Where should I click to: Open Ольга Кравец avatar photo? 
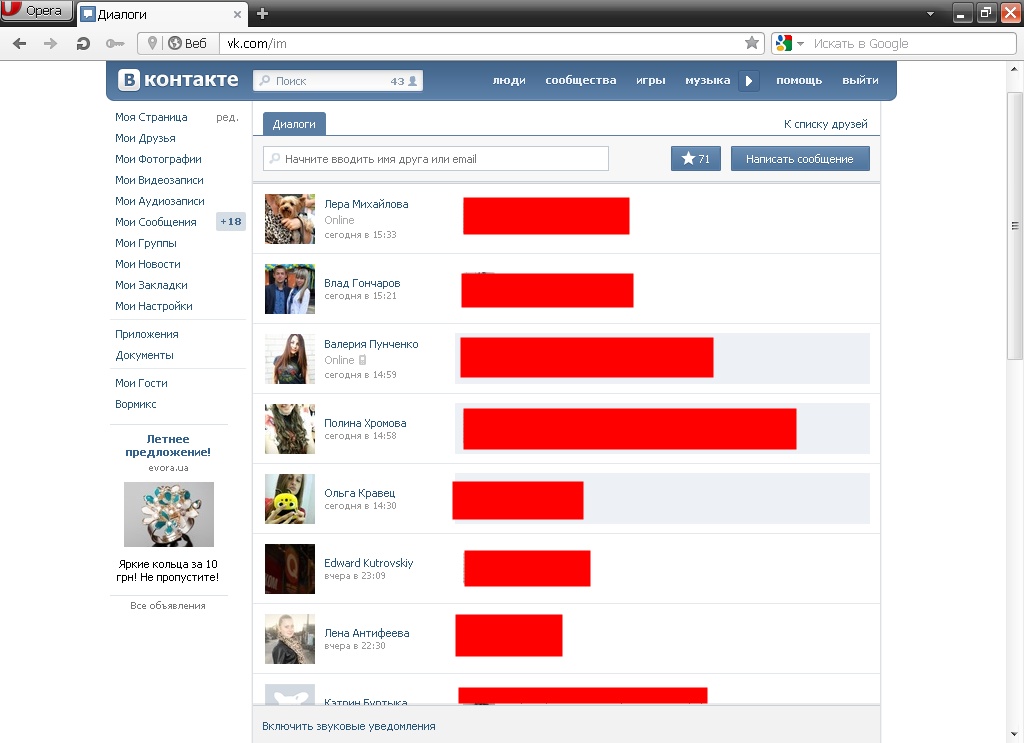[290, 499]
